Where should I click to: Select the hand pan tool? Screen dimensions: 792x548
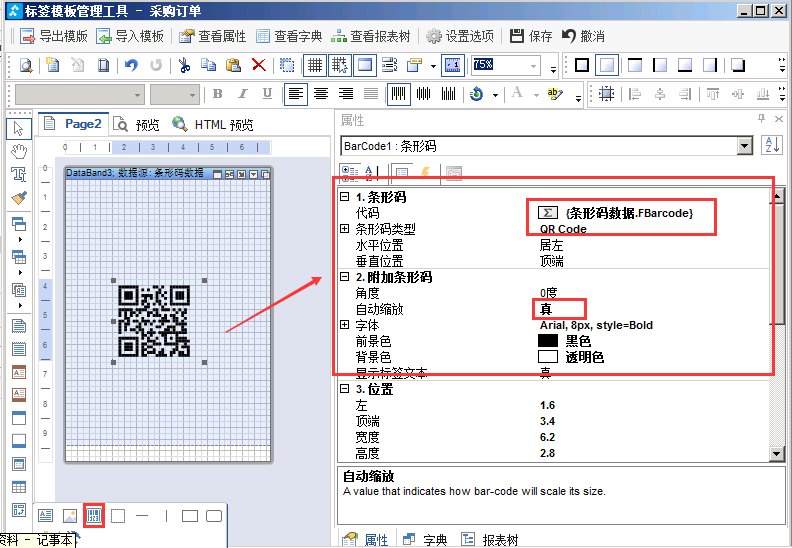point(19,152)
